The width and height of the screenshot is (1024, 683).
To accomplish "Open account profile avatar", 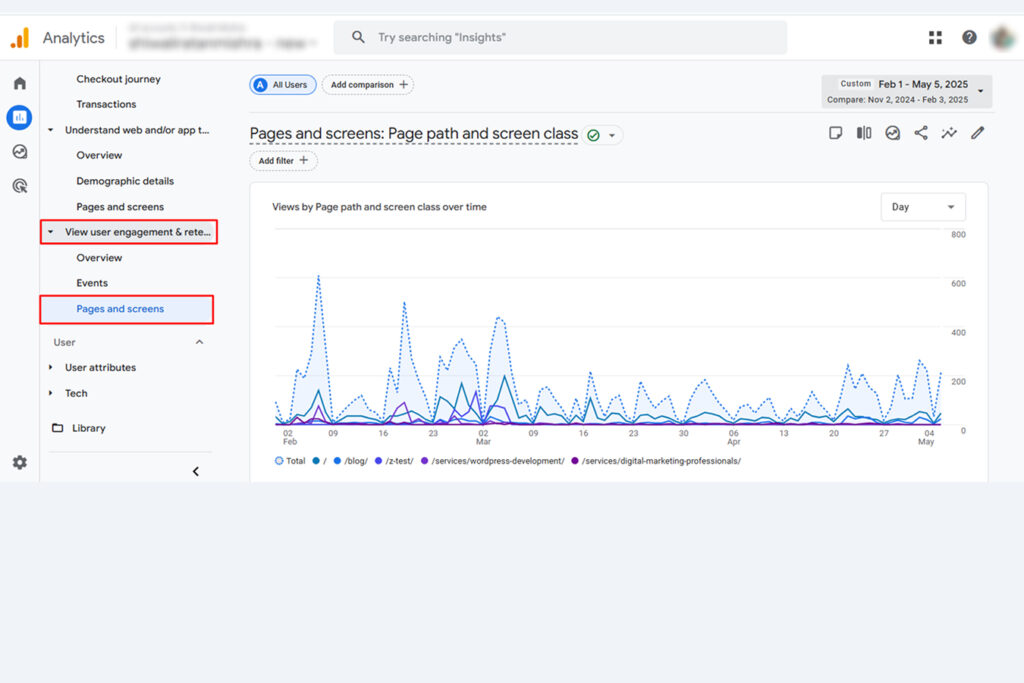I will coord(1002,38).
